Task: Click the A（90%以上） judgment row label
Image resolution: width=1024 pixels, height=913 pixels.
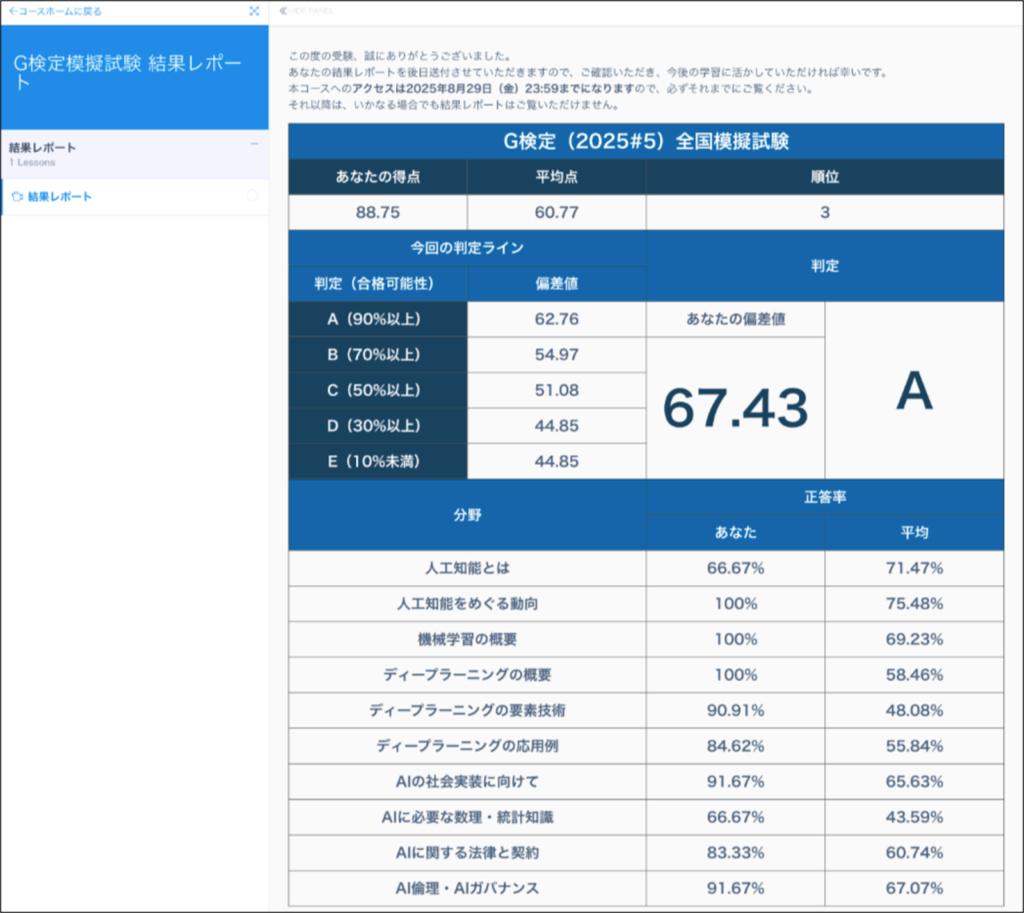Action: click(377, 319)
